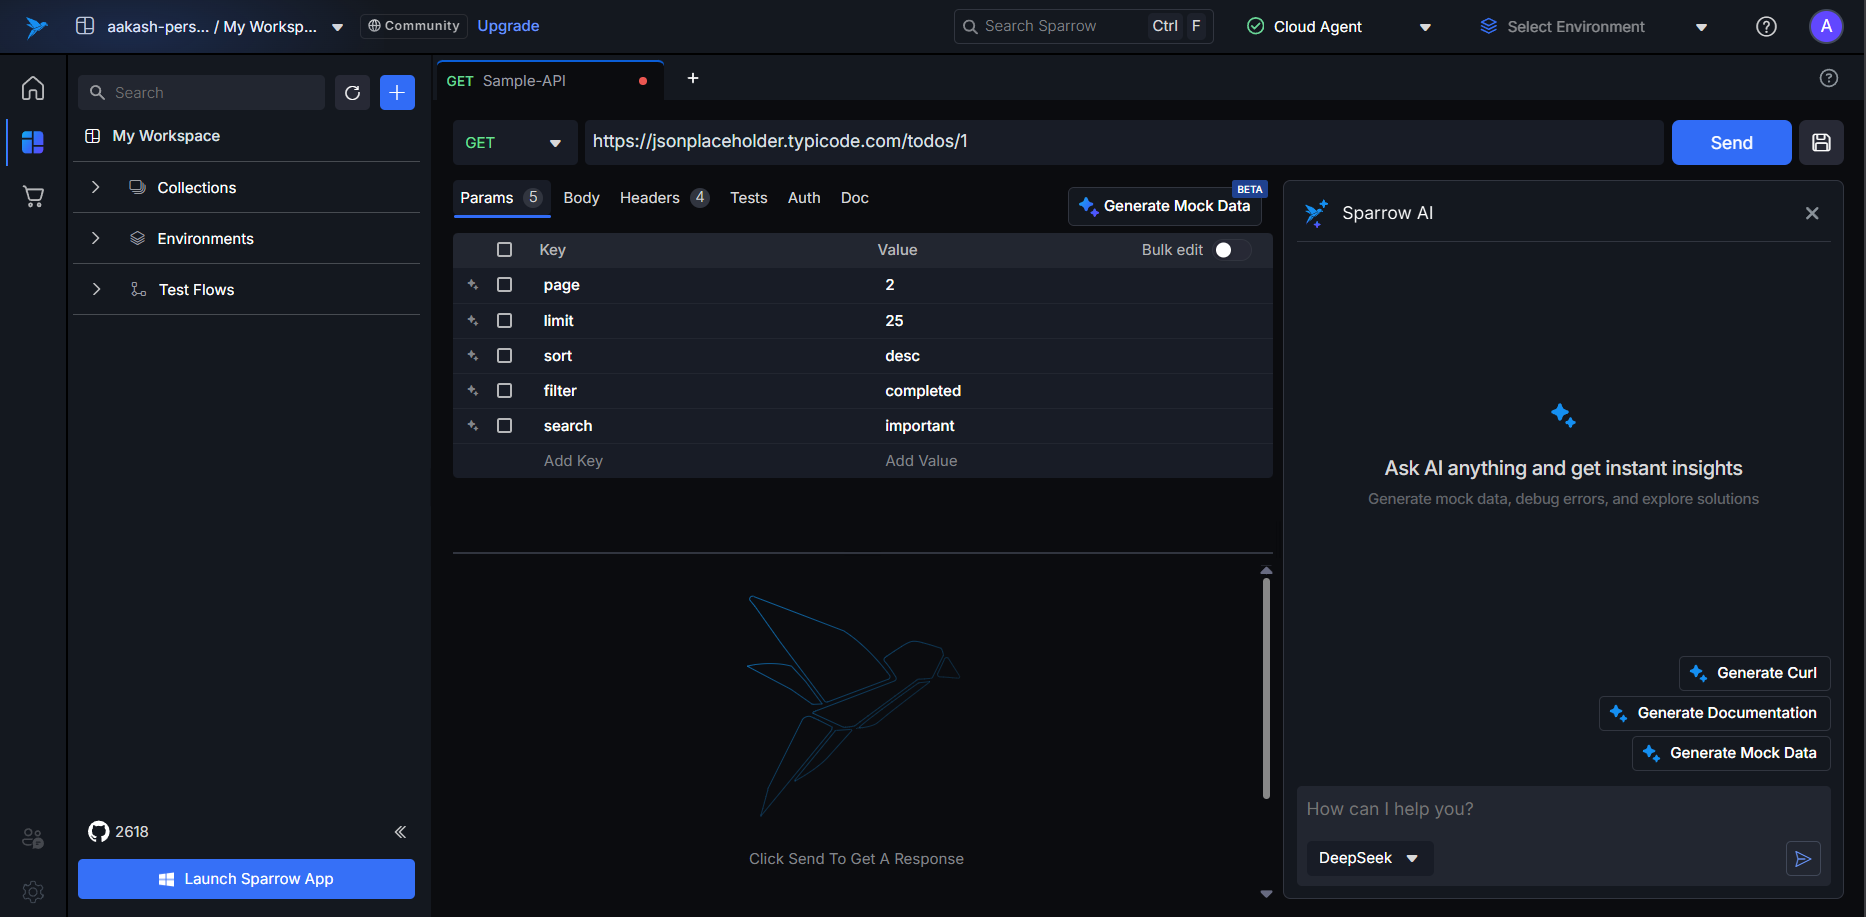Image resolution: width=1866 pixels, height=917 pixels.
Task: Click the Send button
Action: pyautogui.click(x=1730, y=143)
